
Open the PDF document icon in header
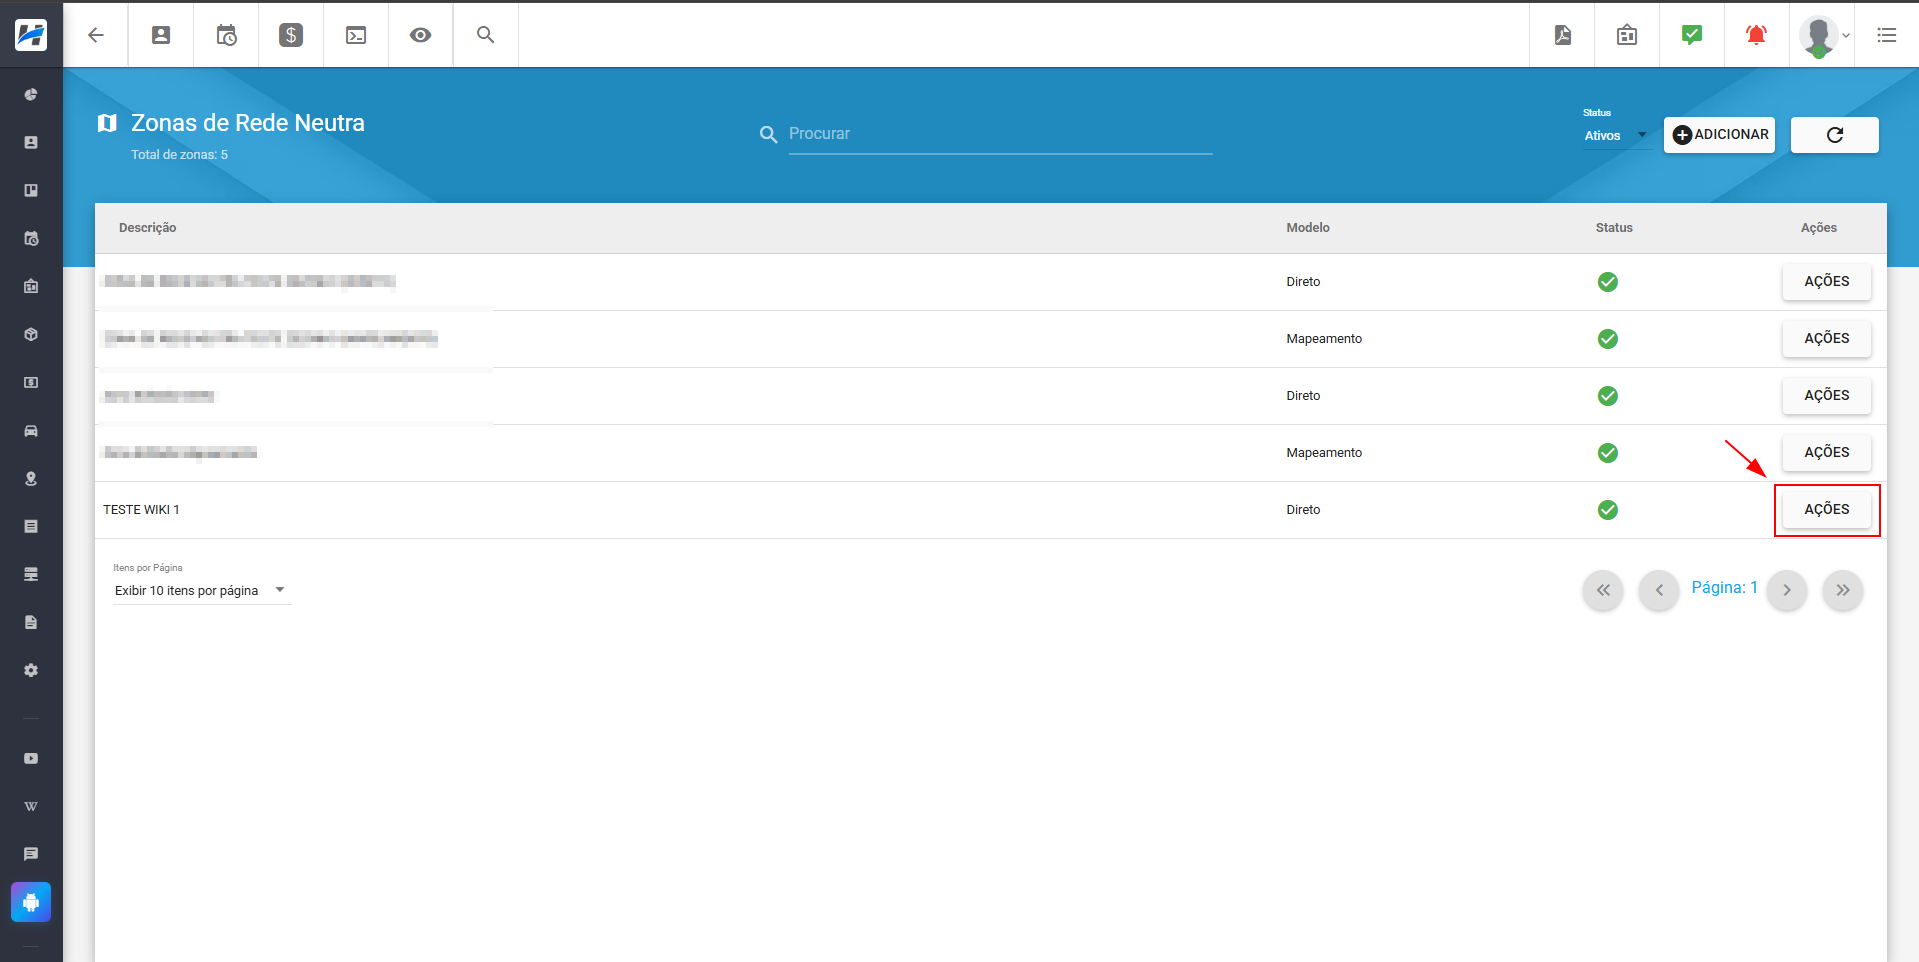point(1563,35)
